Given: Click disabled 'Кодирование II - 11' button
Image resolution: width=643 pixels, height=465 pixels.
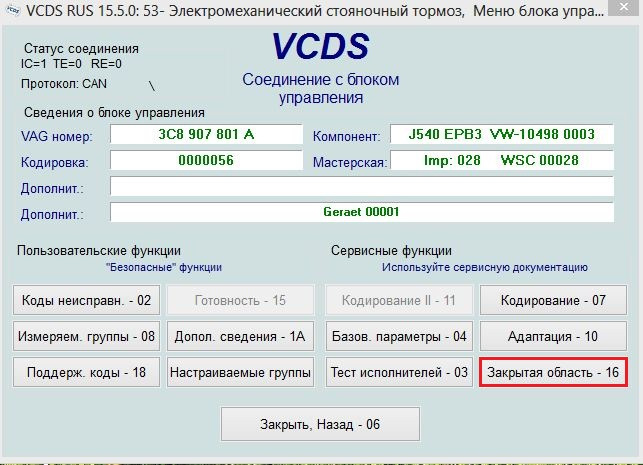Looking at the screenshot, I should tap(399, 300).
